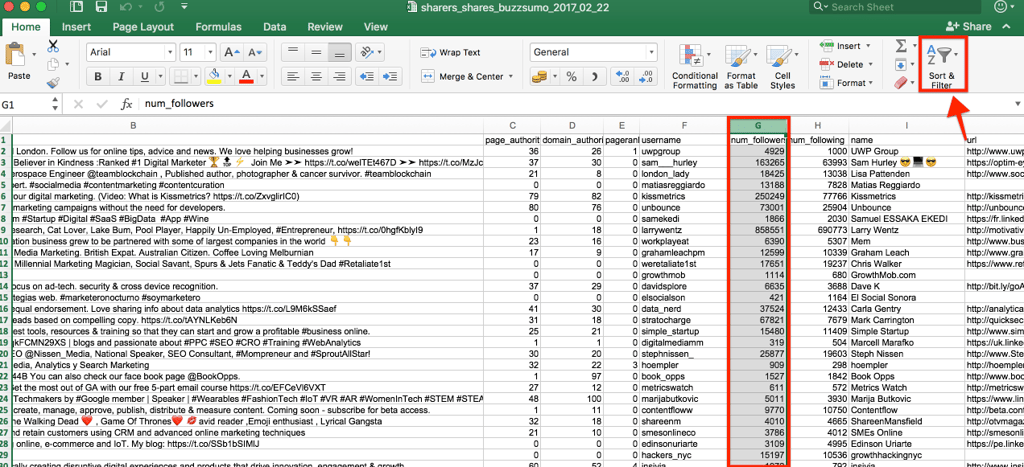Click the name cell Larry Wentz
The image size is (1024, 467).
pyautogui.click(x=906, y=230)
